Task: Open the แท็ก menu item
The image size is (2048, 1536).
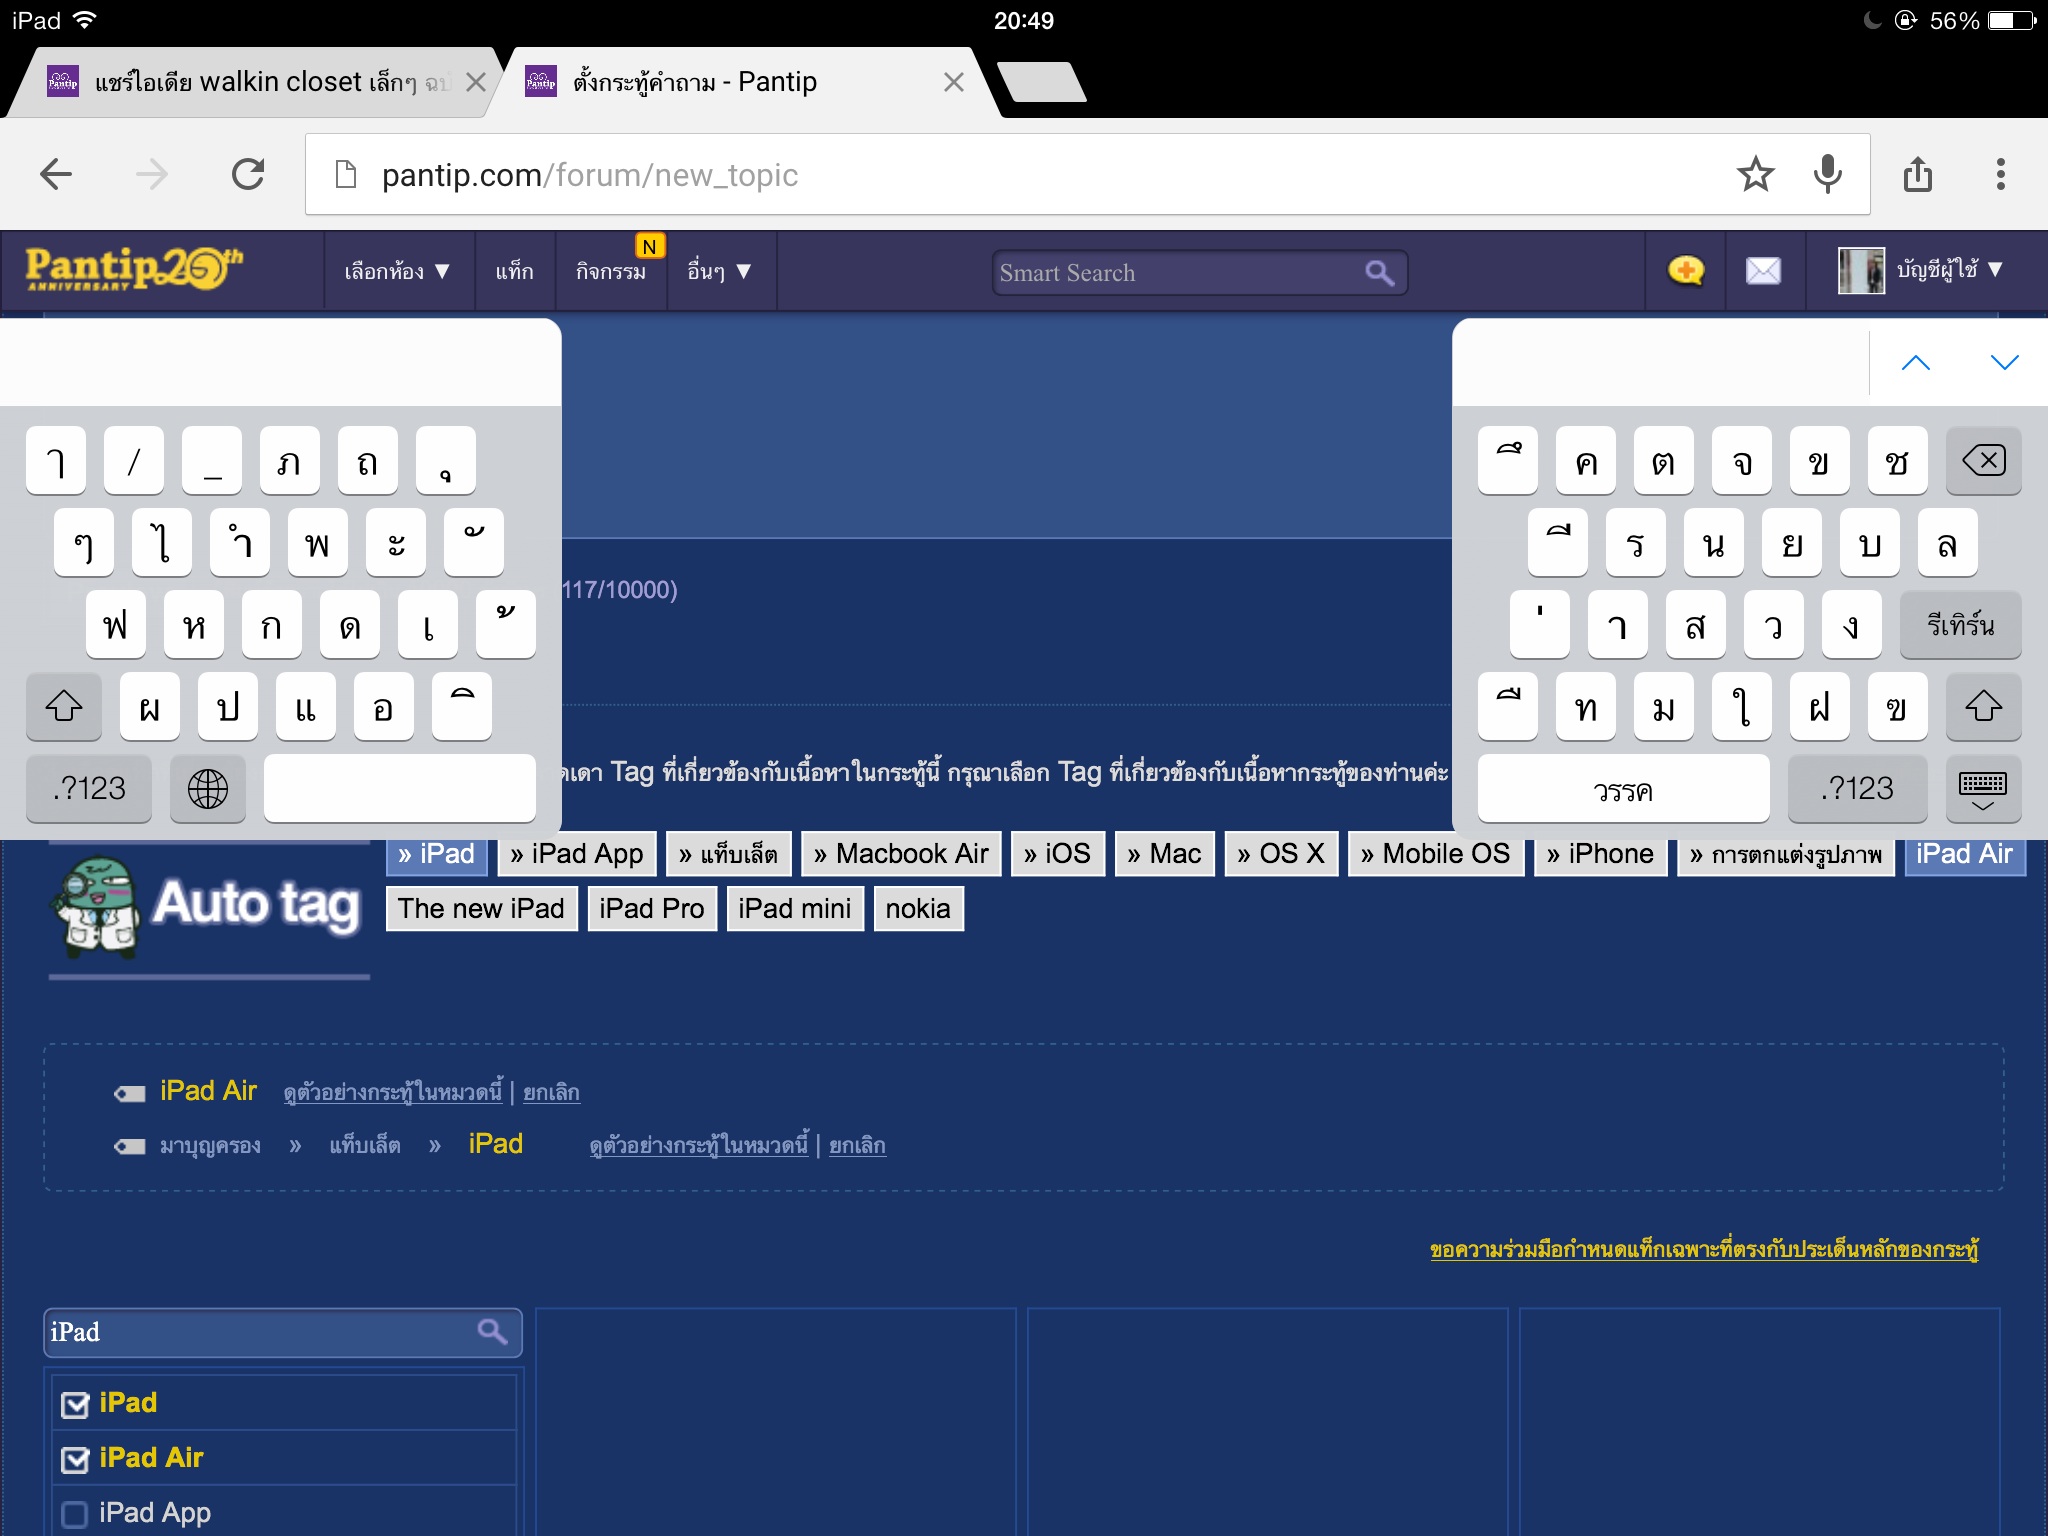Action: 514,271
